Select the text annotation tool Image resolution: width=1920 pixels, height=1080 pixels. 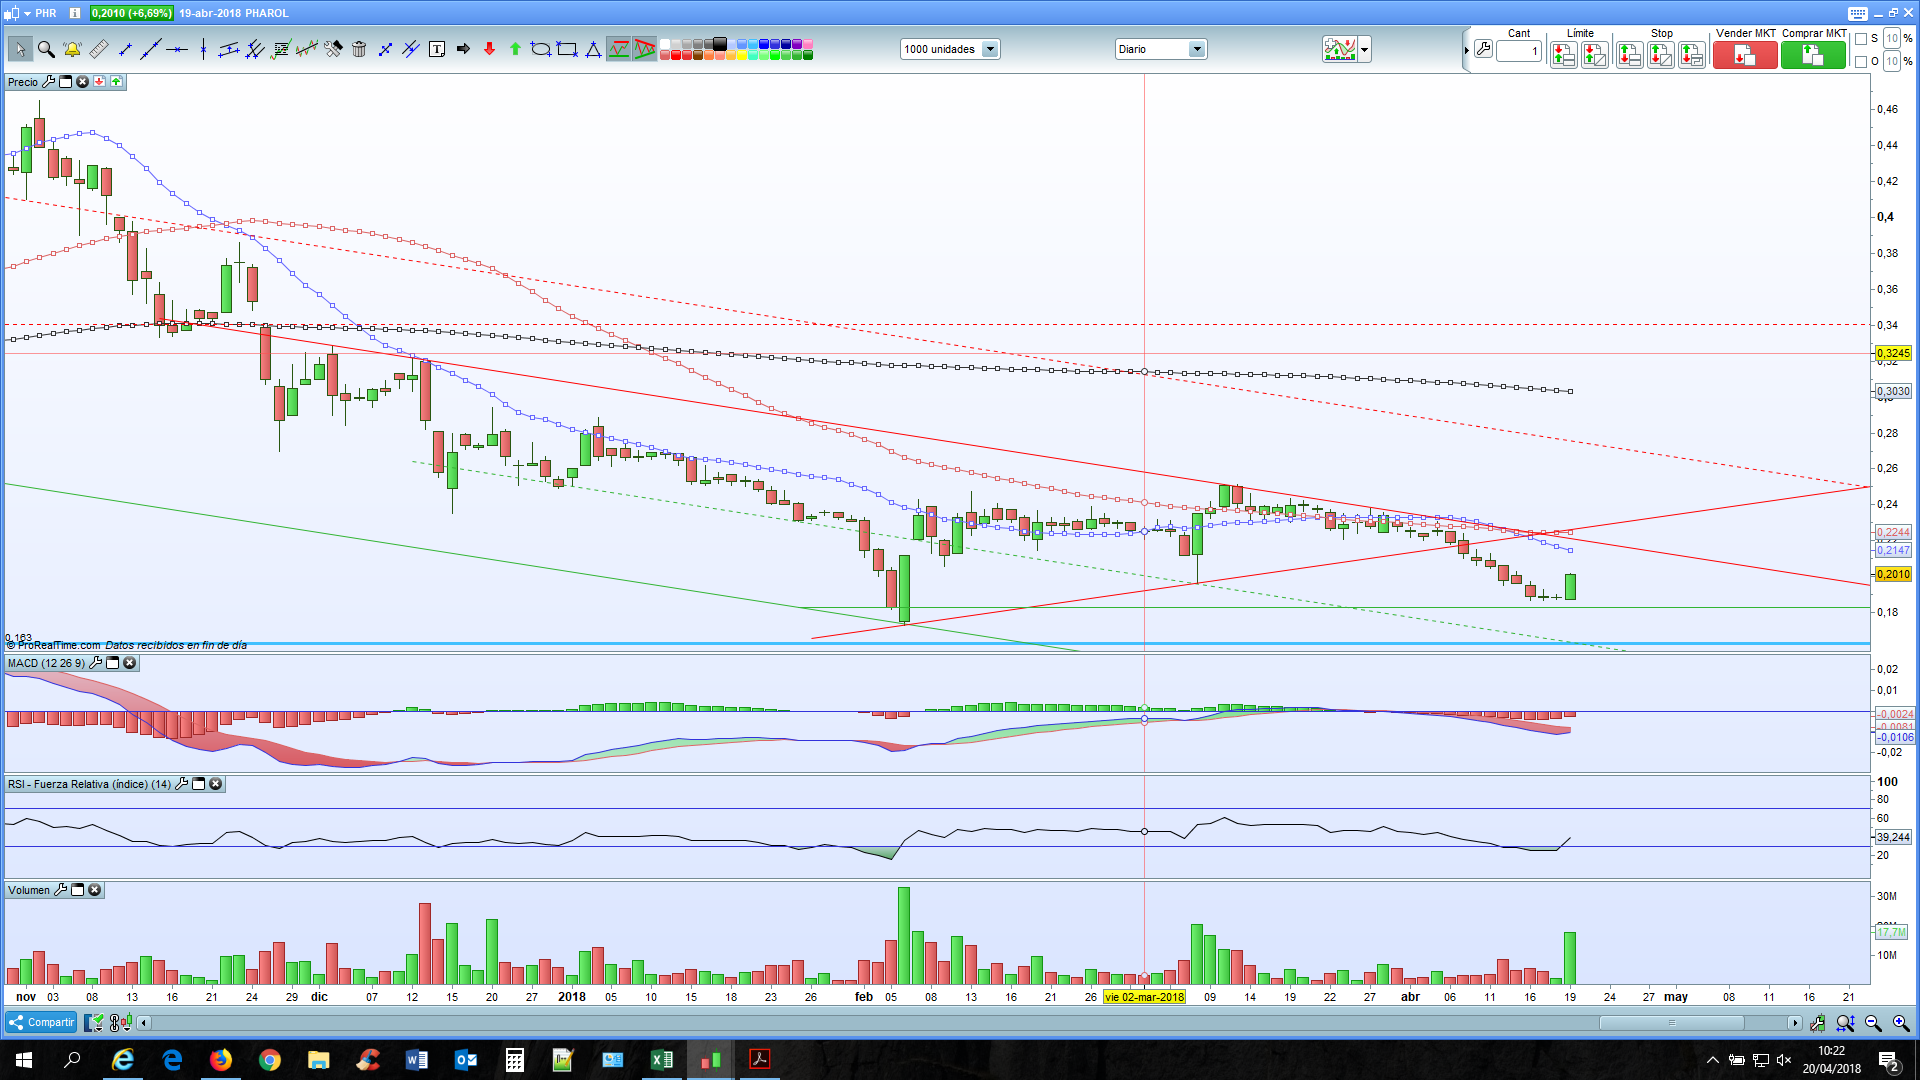[437, 49]
